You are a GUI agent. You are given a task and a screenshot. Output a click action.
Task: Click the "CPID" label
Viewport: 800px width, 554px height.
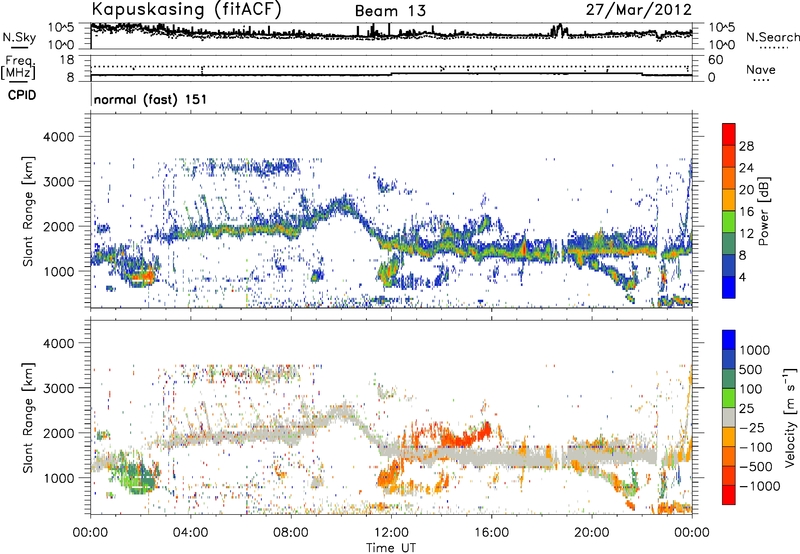point(22,95)
